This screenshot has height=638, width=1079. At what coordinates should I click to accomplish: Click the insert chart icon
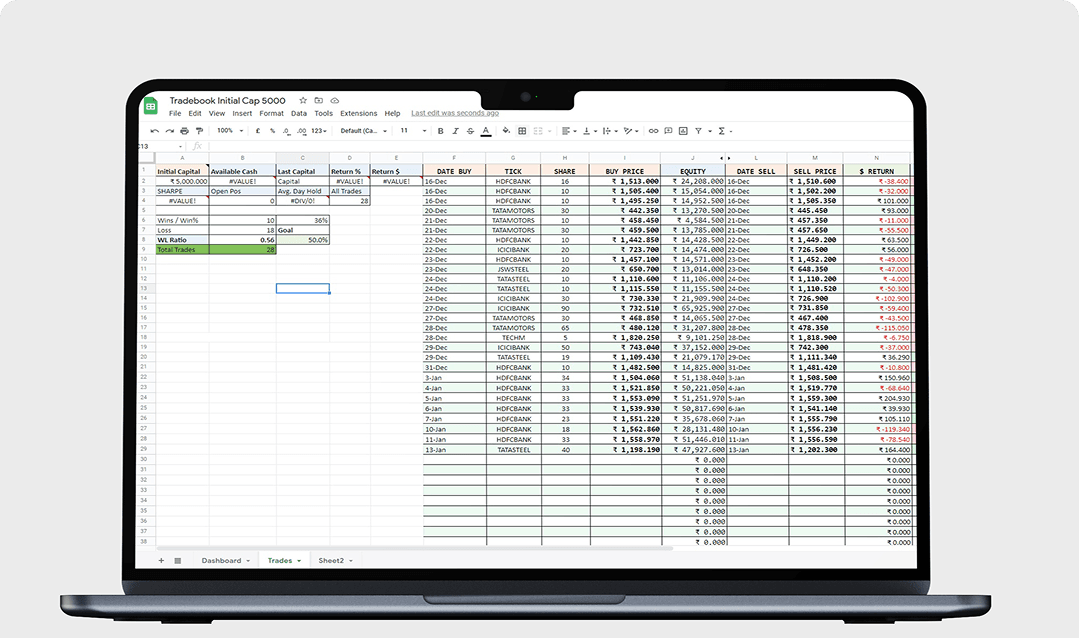[683, 131]
